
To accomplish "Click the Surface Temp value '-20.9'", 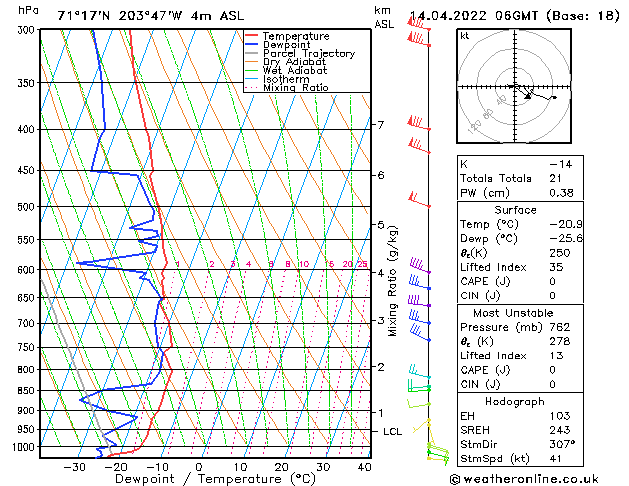I will 566,224.
